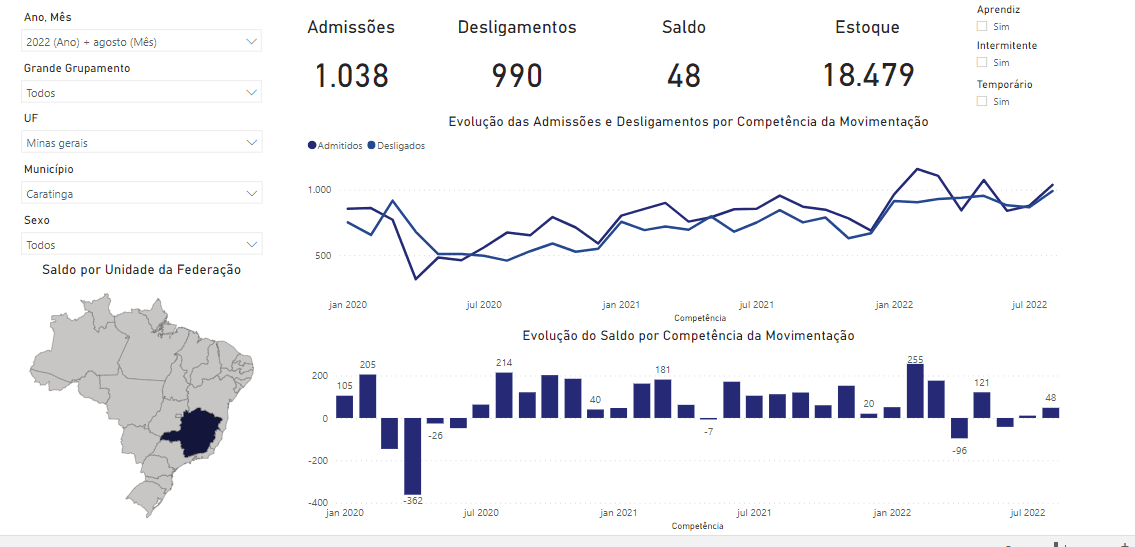Click the bar labeled 205 in Saldo chart
This screenshot has width=1135, height=547.
tap(367, 396)
